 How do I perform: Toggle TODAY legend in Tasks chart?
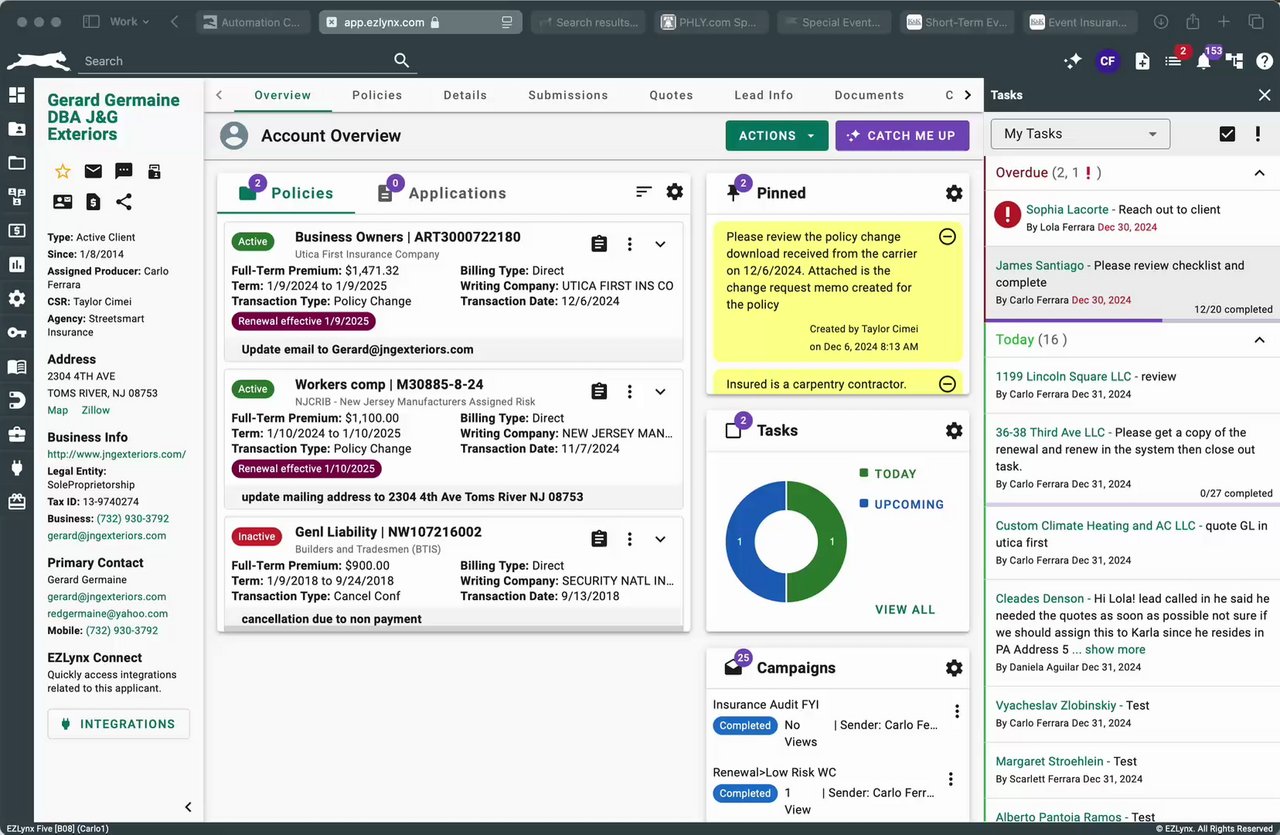[x=887, y=474]
